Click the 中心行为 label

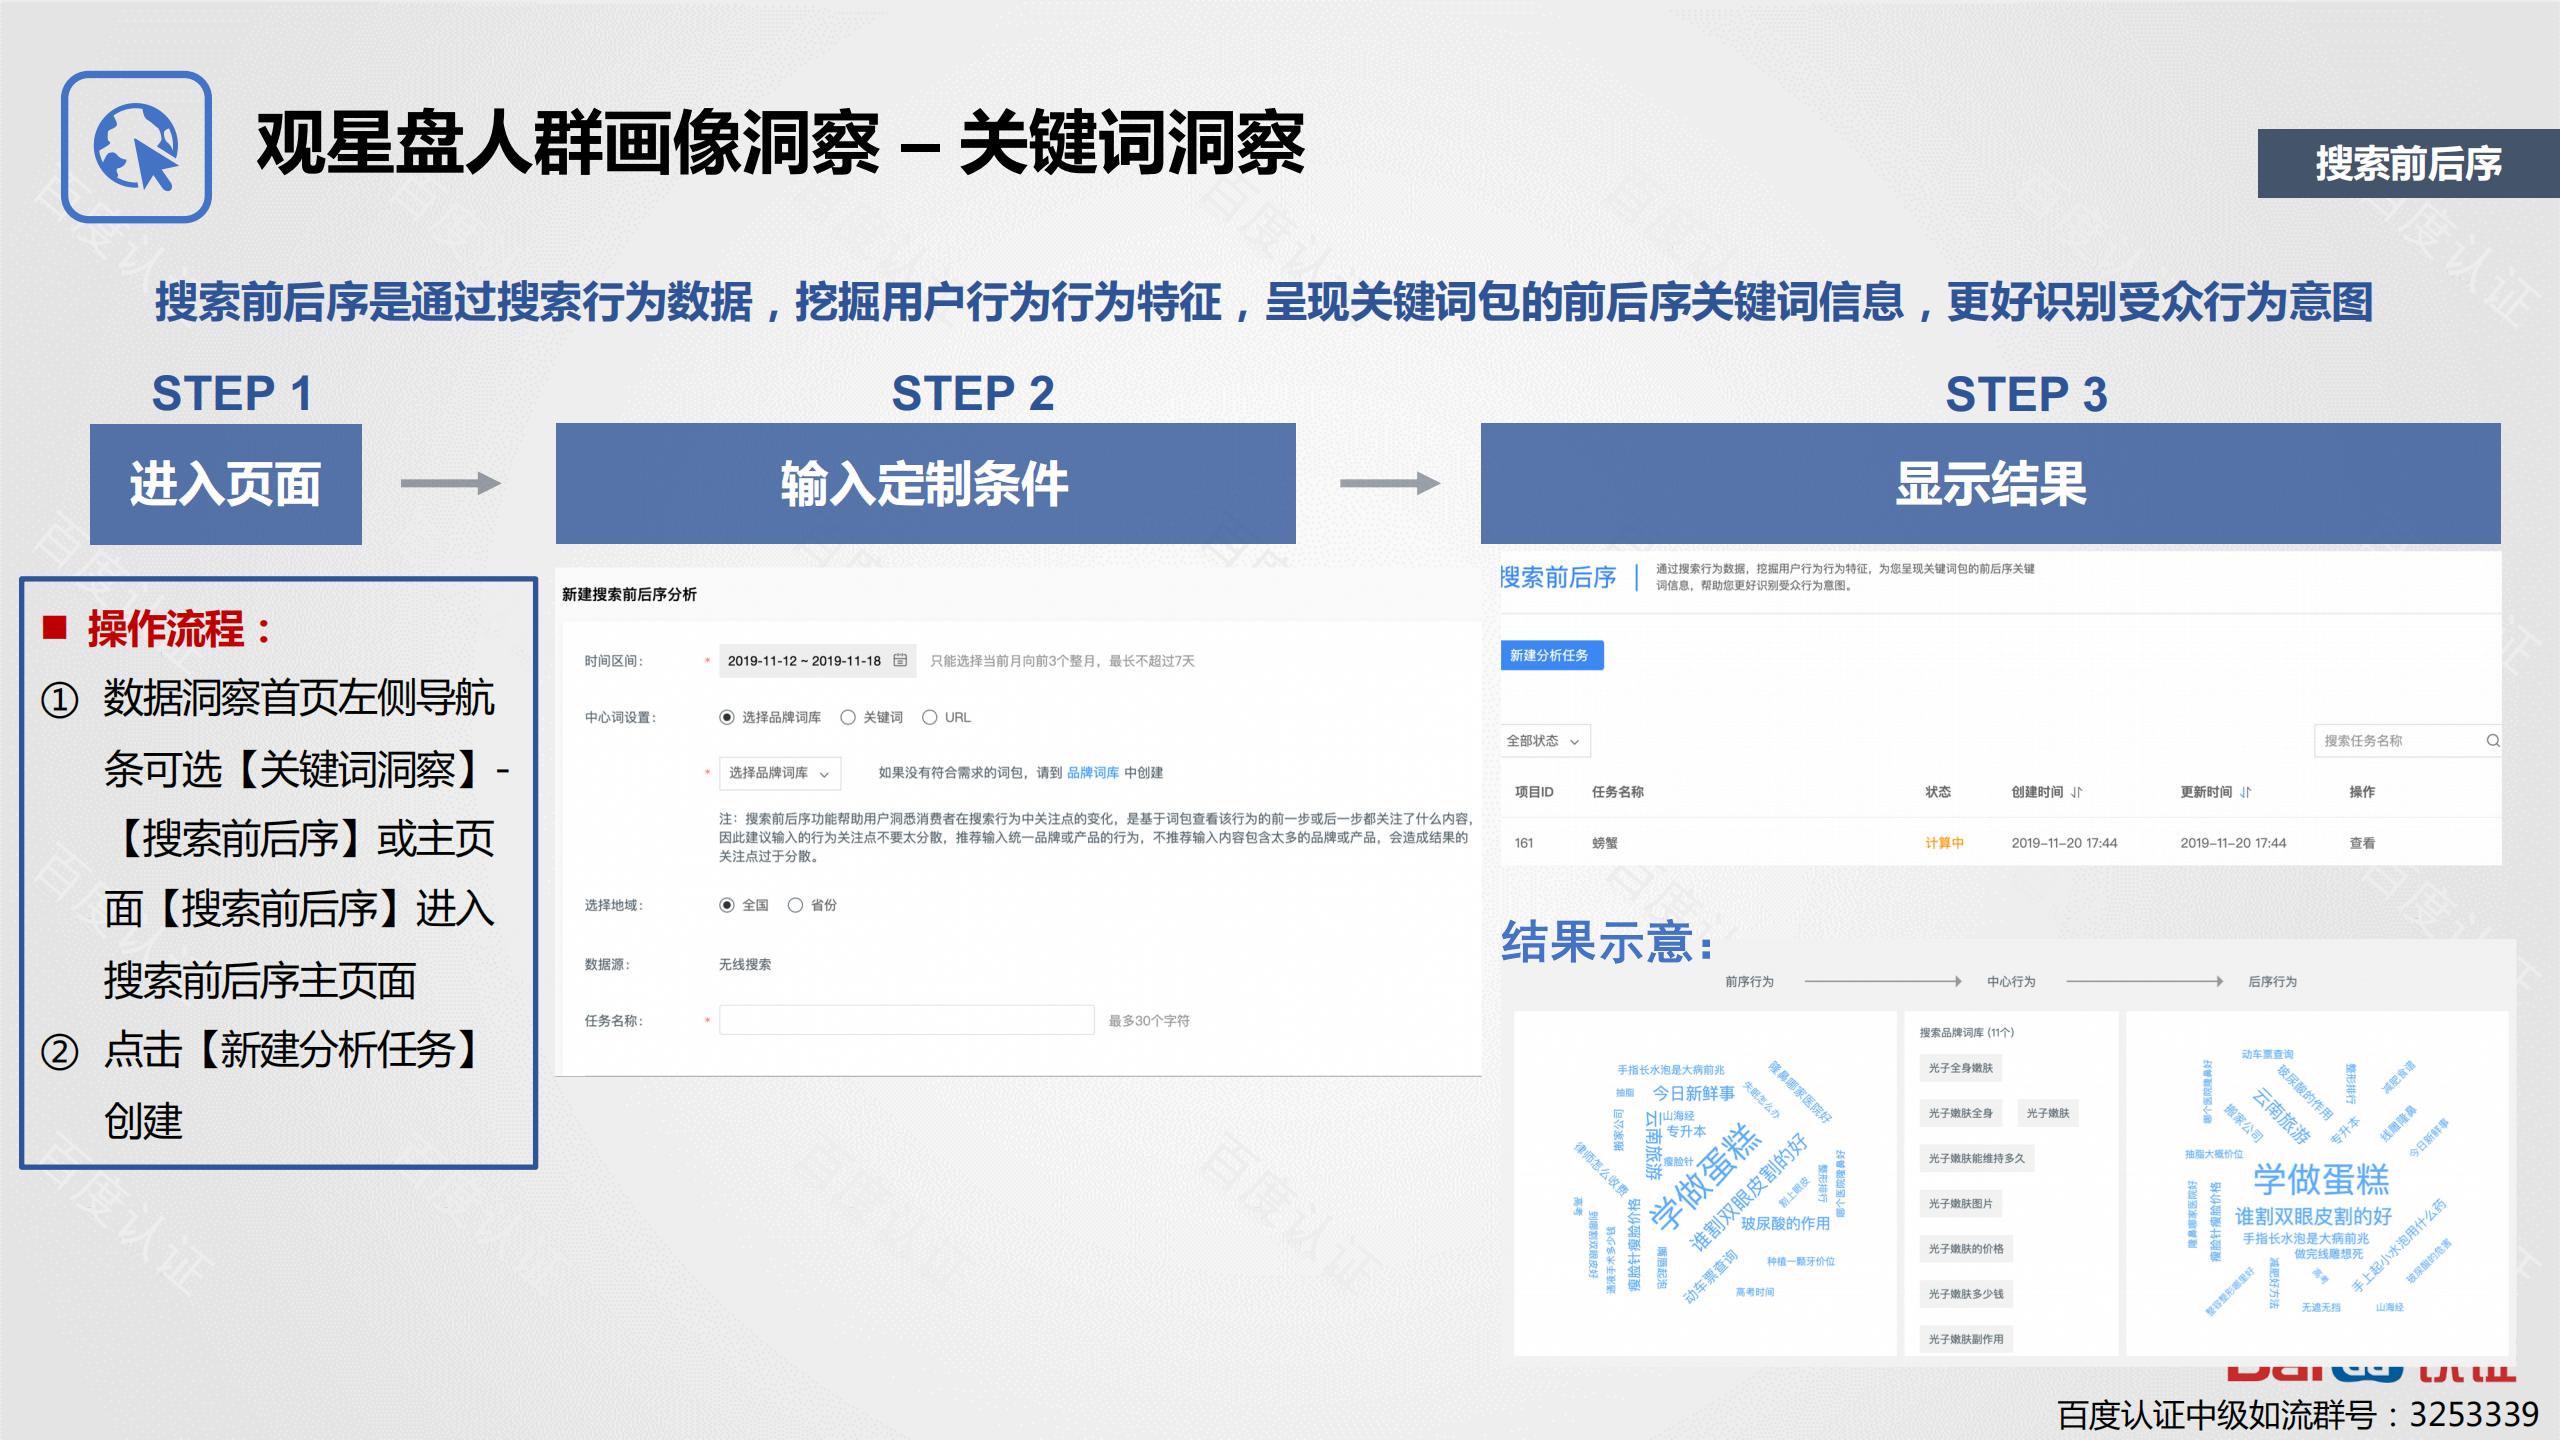pyautogui.click(x=2011, y=982)
